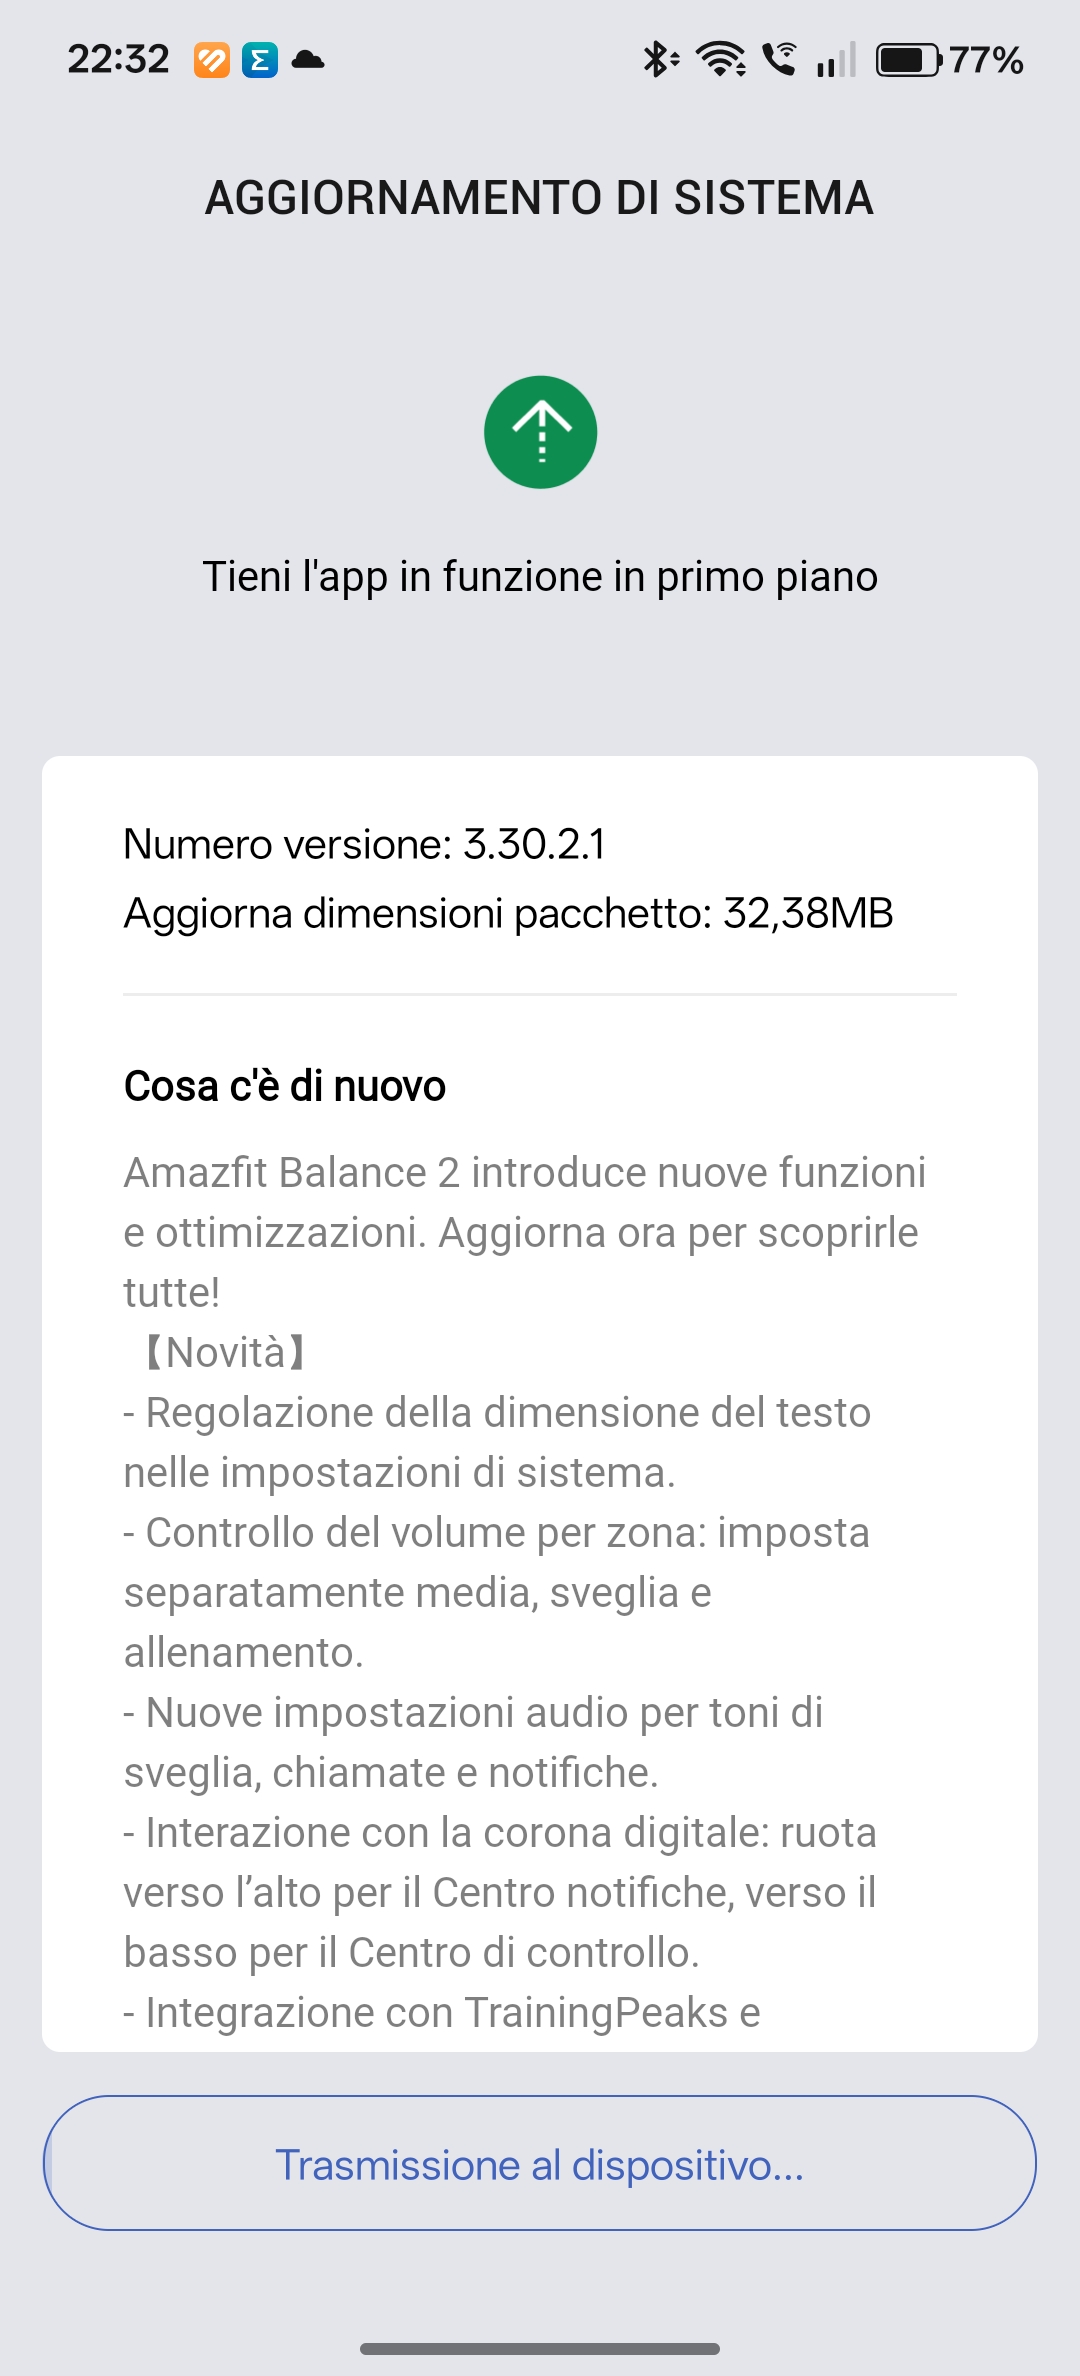This screenshot has width=1080, height=2376.
Task: Tap the Wi-Fi status icon
Action: (720, 60)
